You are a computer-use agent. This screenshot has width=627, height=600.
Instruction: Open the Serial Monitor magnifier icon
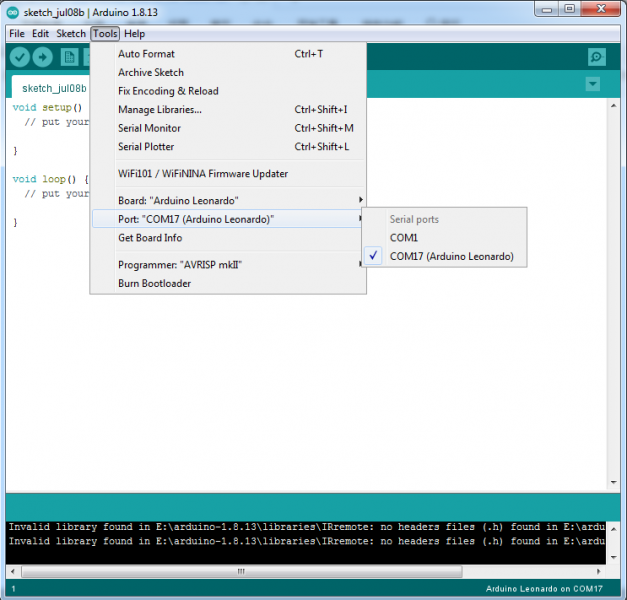click(x=597, y=57)
